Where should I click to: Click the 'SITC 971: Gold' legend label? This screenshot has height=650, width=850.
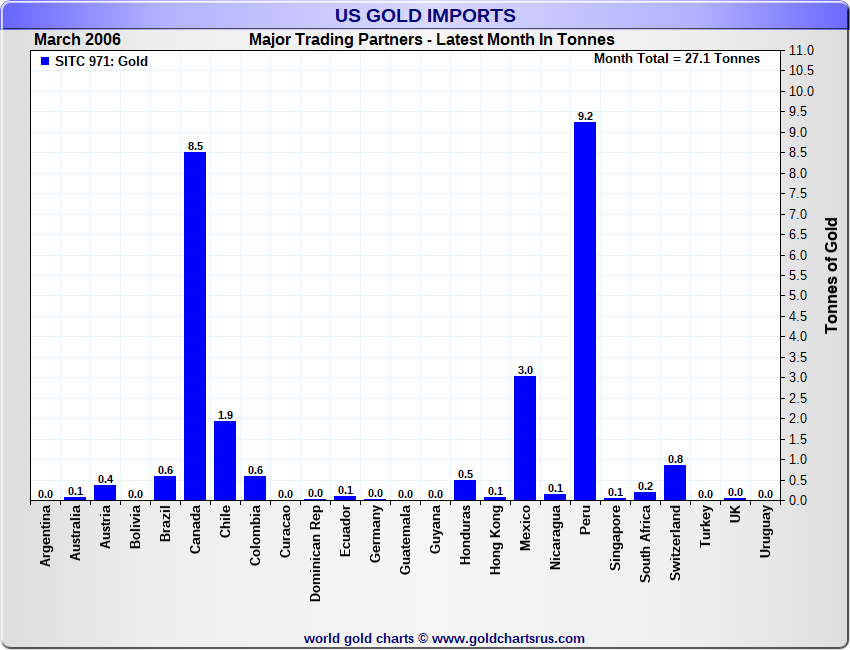tap(101, 61)
